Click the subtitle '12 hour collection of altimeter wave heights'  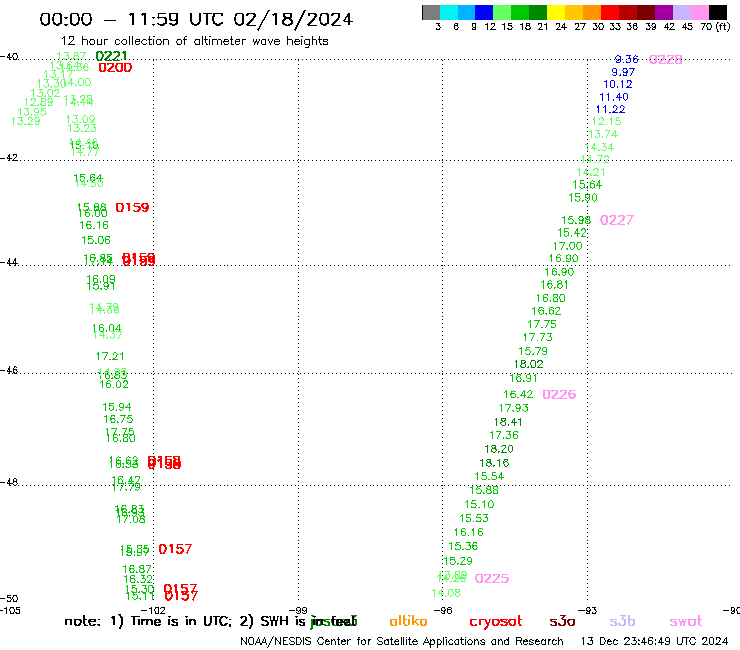point(194,41)
